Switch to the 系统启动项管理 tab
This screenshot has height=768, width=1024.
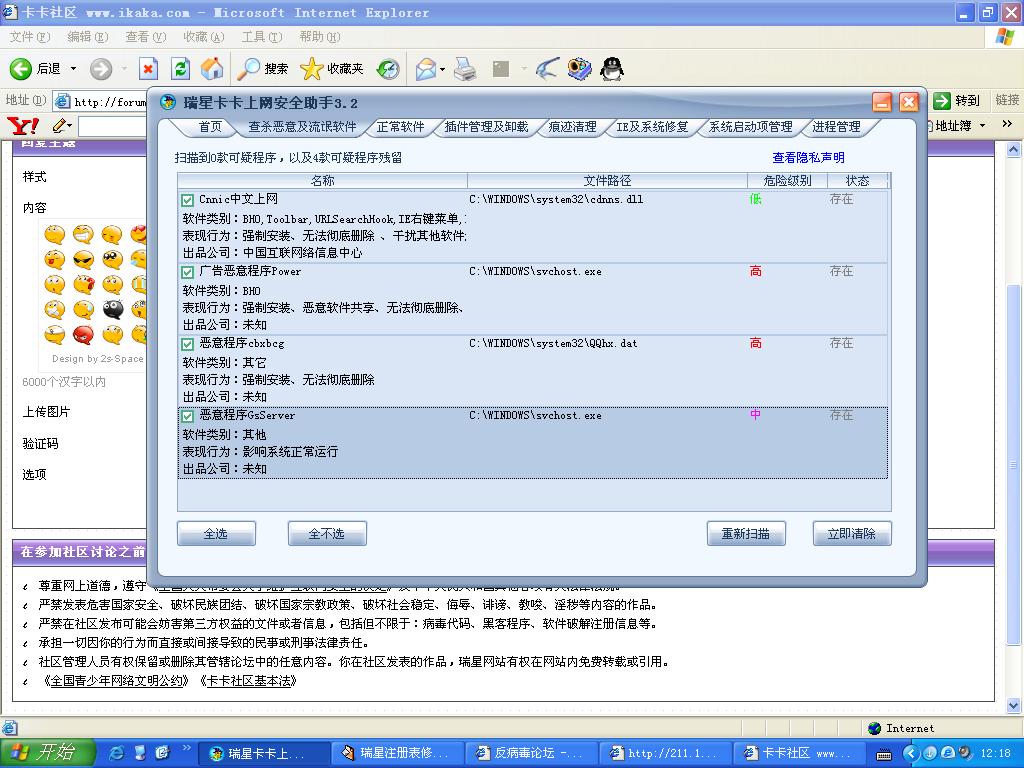tap(750, 127)
